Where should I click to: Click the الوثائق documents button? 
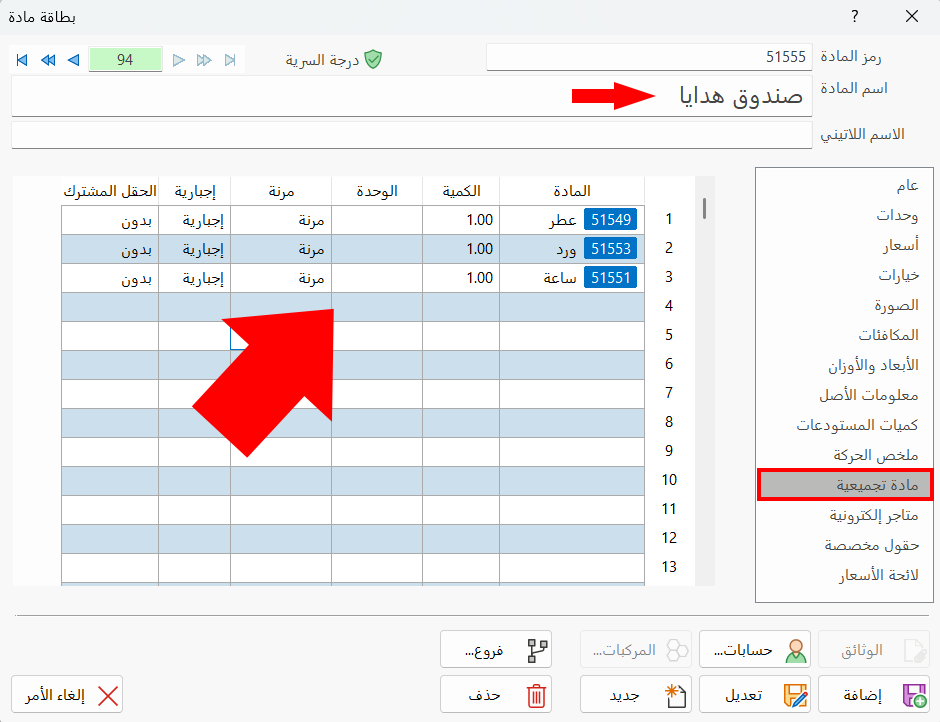tap(874, 649)
